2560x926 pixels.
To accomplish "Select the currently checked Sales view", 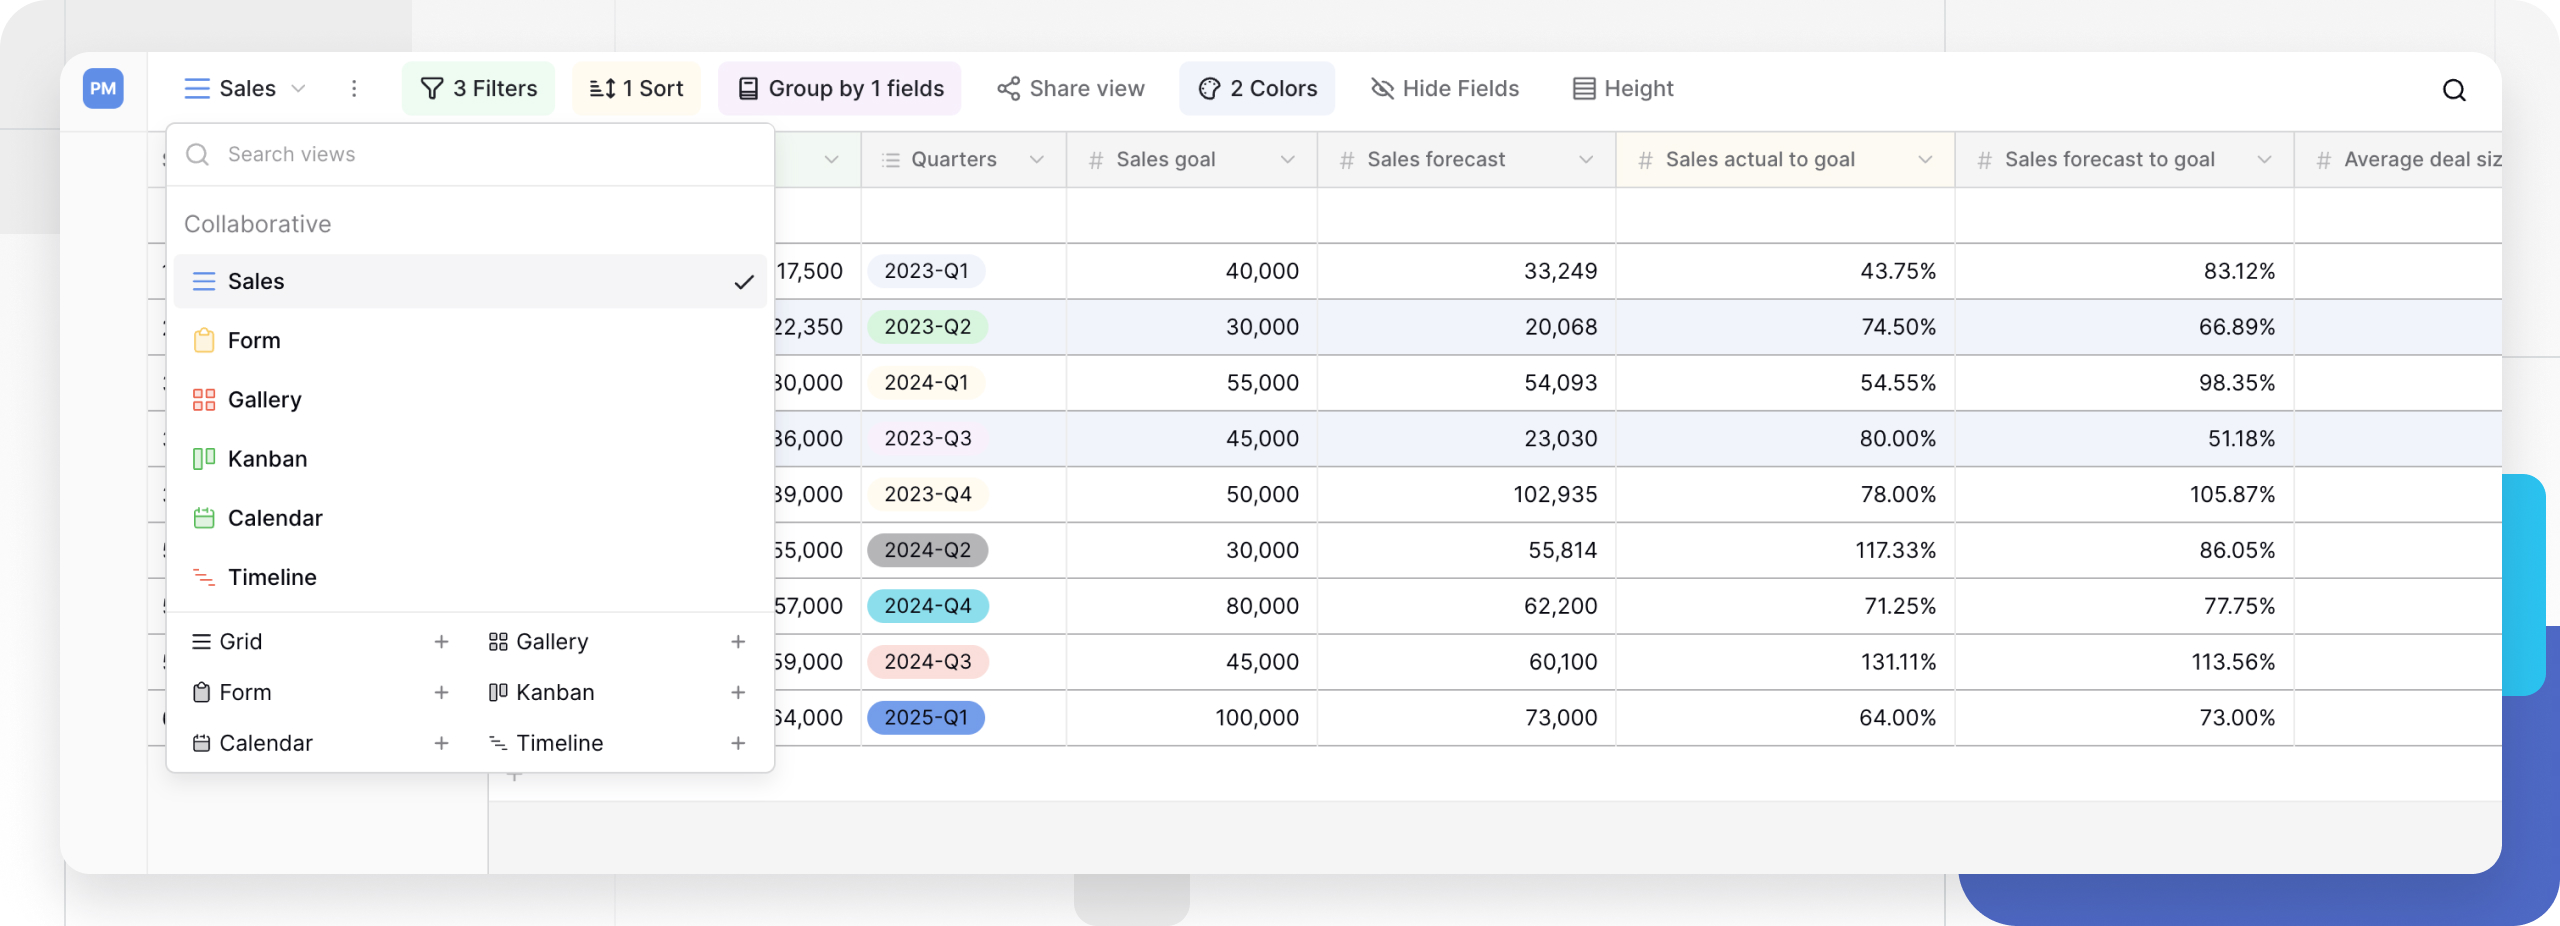I will [256, 281].
